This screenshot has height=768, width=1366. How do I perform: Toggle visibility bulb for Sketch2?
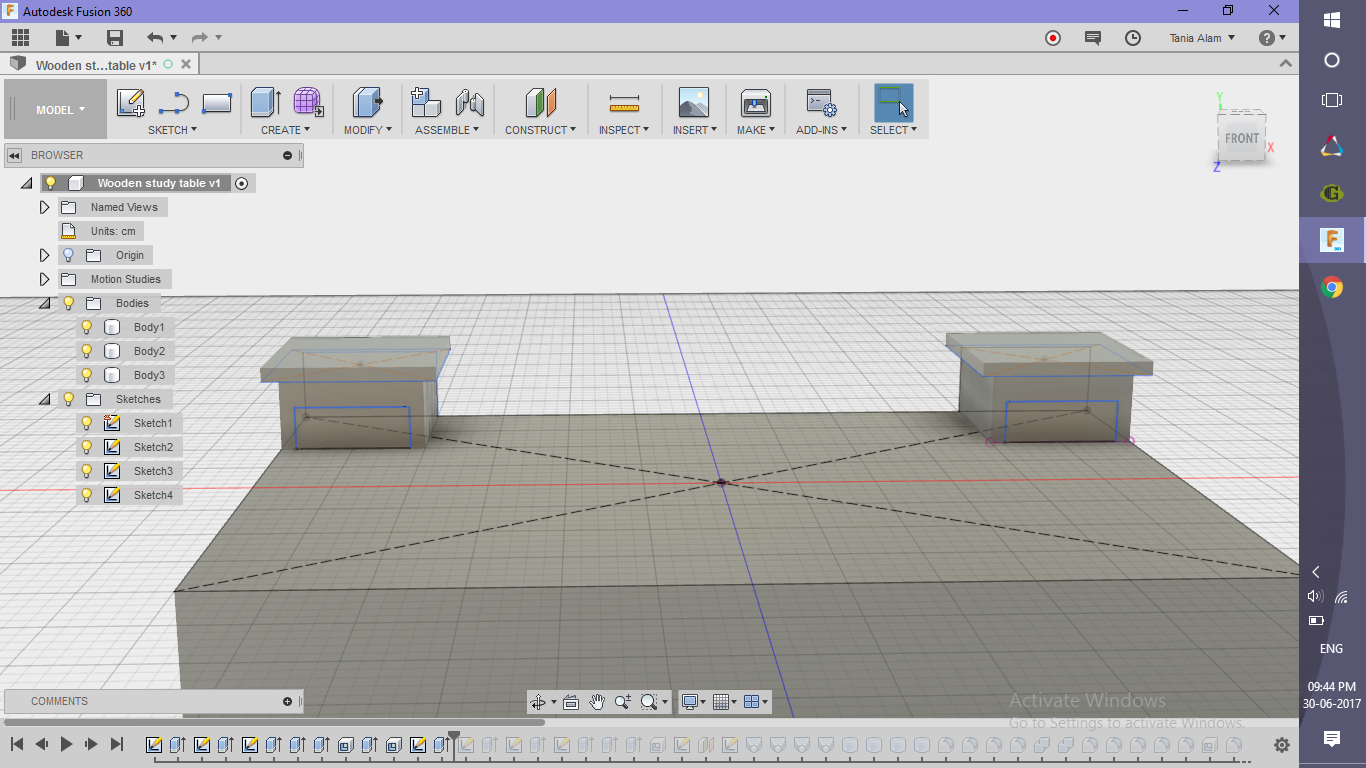[87, 447]
